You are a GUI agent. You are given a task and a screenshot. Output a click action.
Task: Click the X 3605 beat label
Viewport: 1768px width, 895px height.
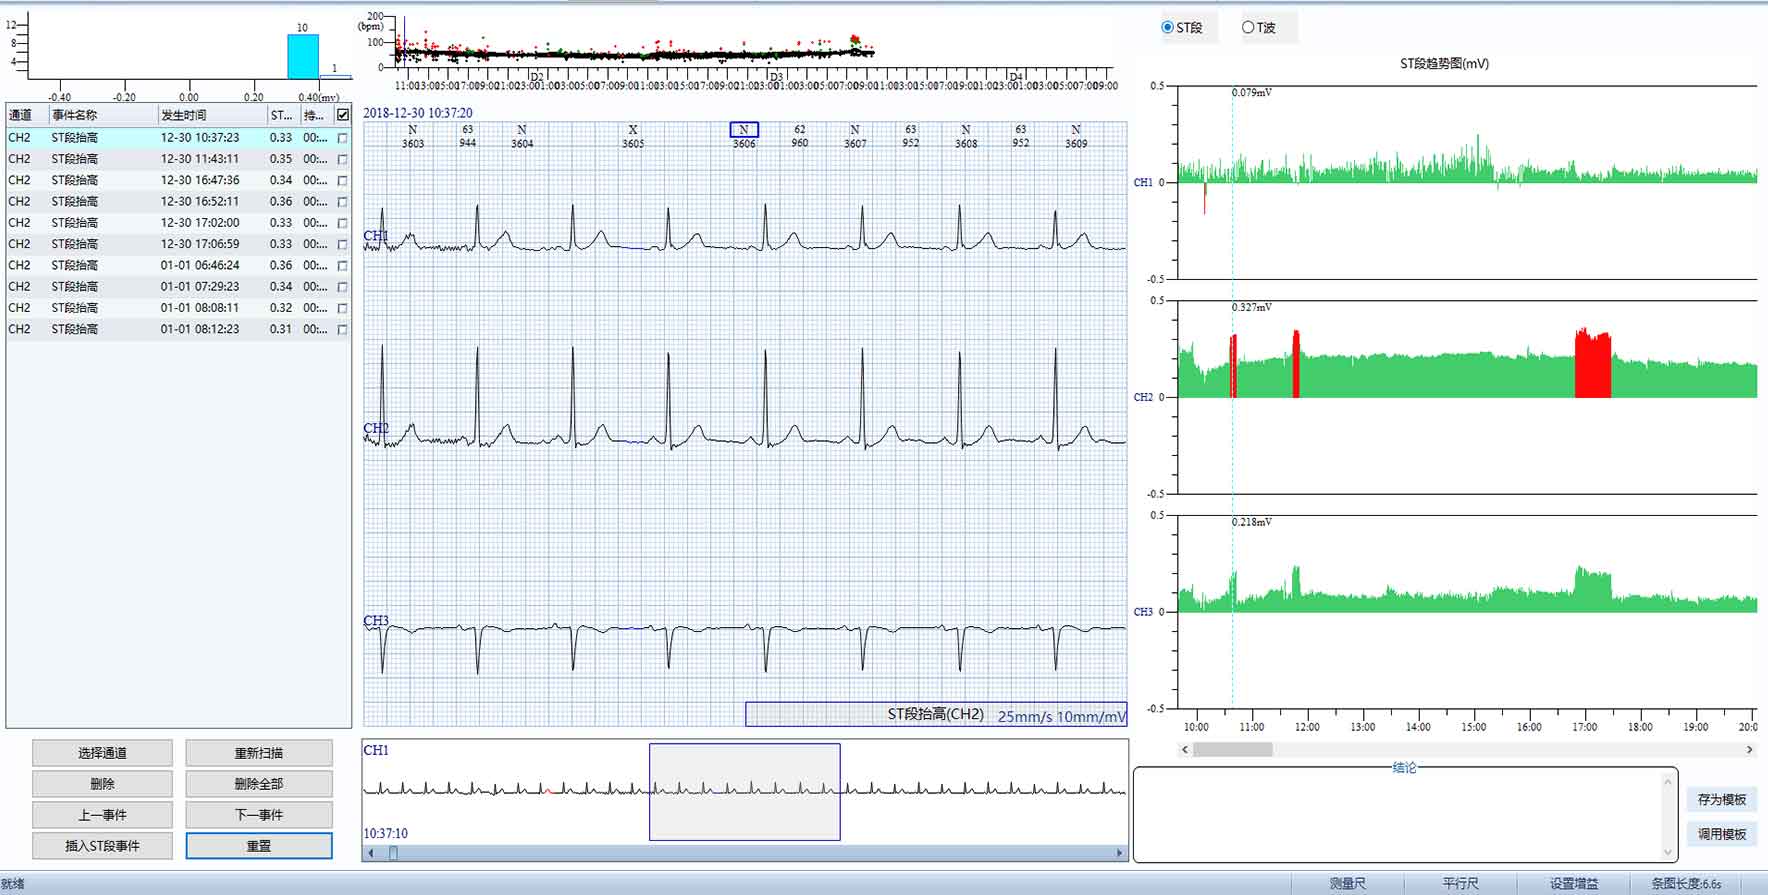coord(633,137)
